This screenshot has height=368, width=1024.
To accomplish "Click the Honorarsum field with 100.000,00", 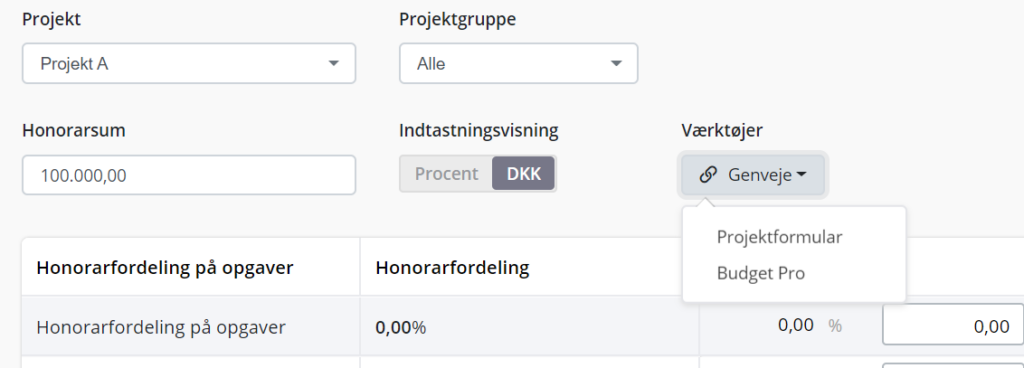I will [x=189, y=175].
